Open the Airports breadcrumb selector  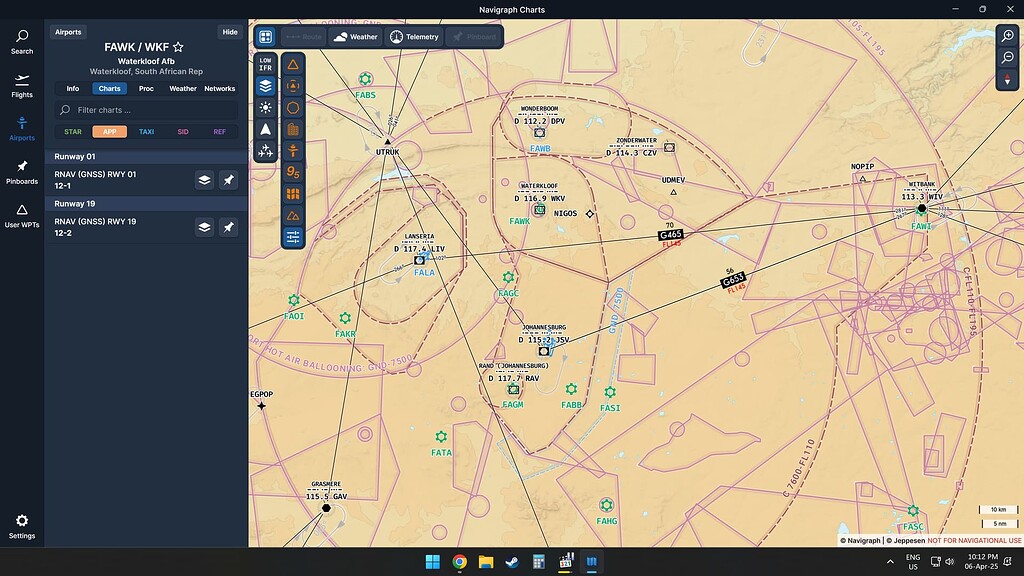(67, 31)
